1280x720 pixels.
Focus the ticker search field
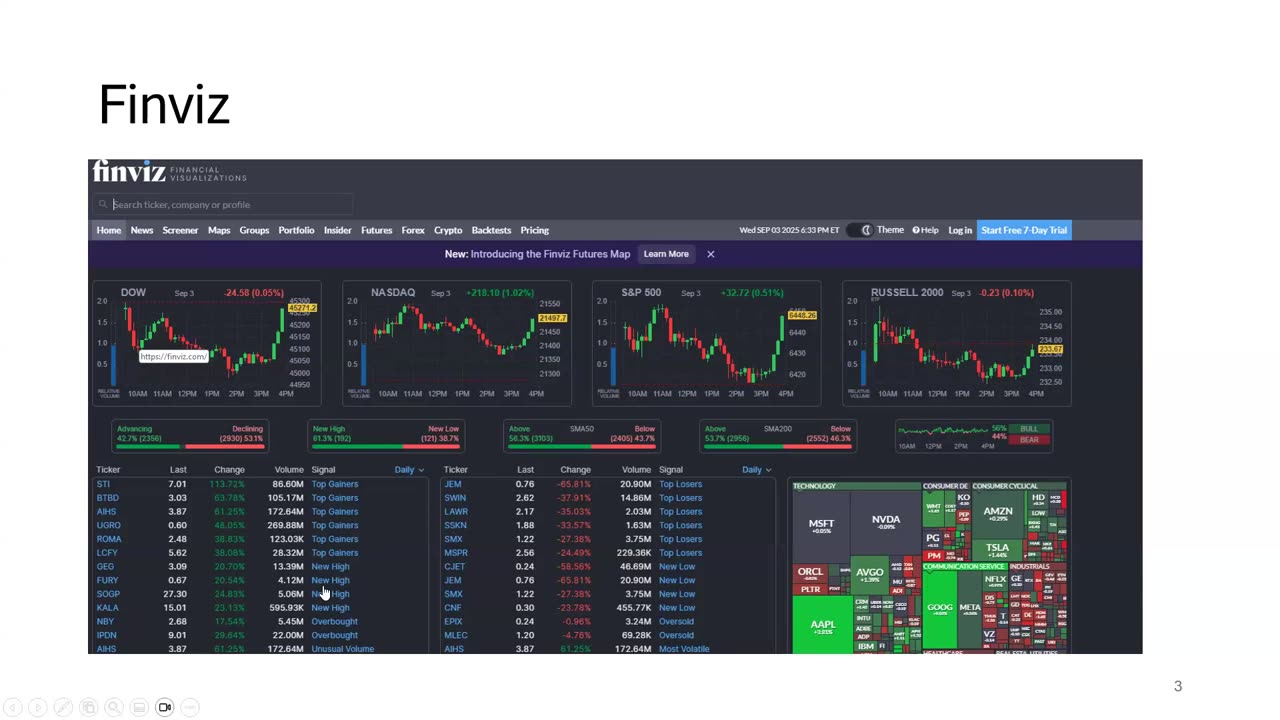[x=224, y=204]
